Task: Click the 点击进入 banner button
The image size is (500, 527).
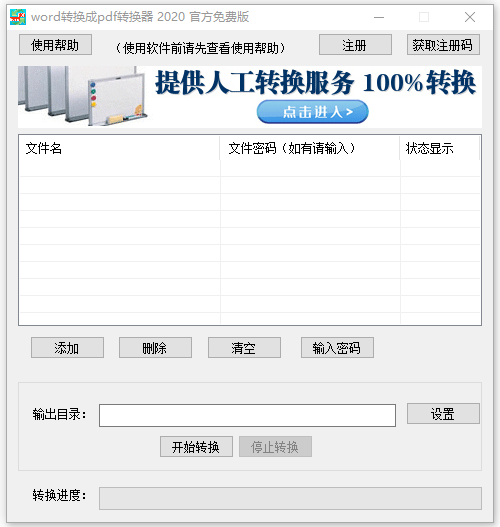Action: pos(312,112)
